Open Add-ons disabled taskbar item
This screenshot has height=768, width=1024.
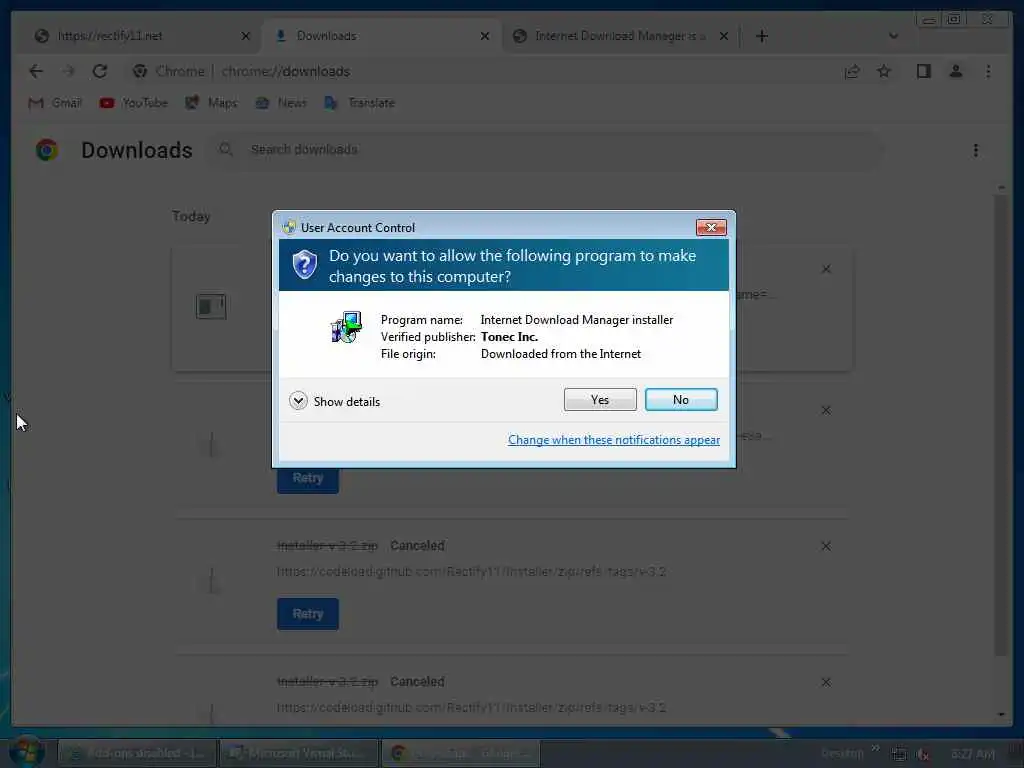coord(136,753)
